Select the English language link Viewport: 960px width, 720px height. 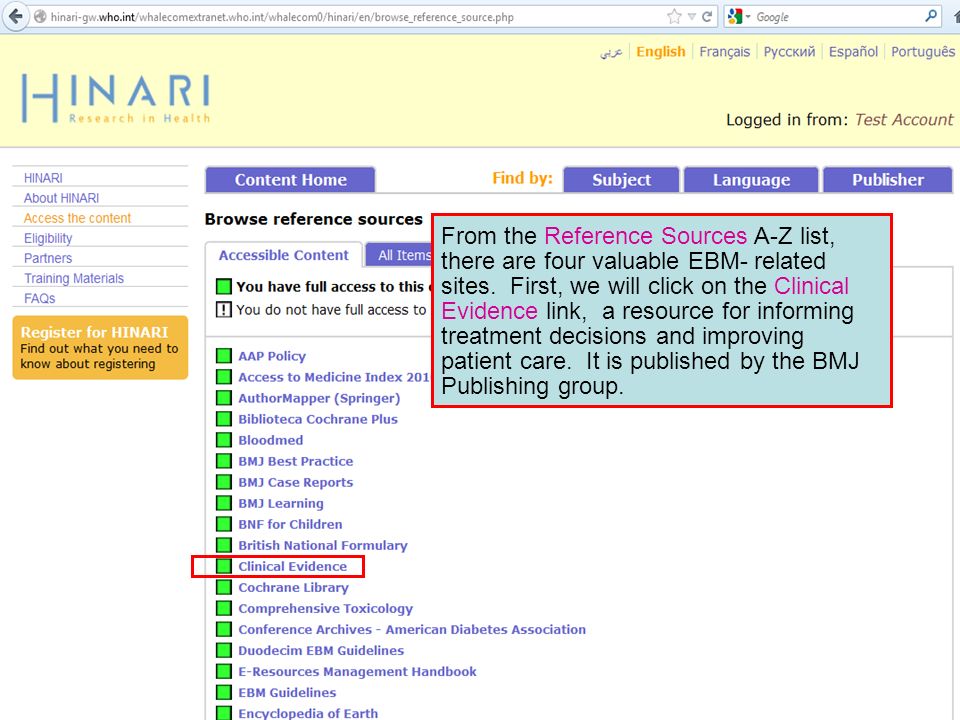(661, 51)
